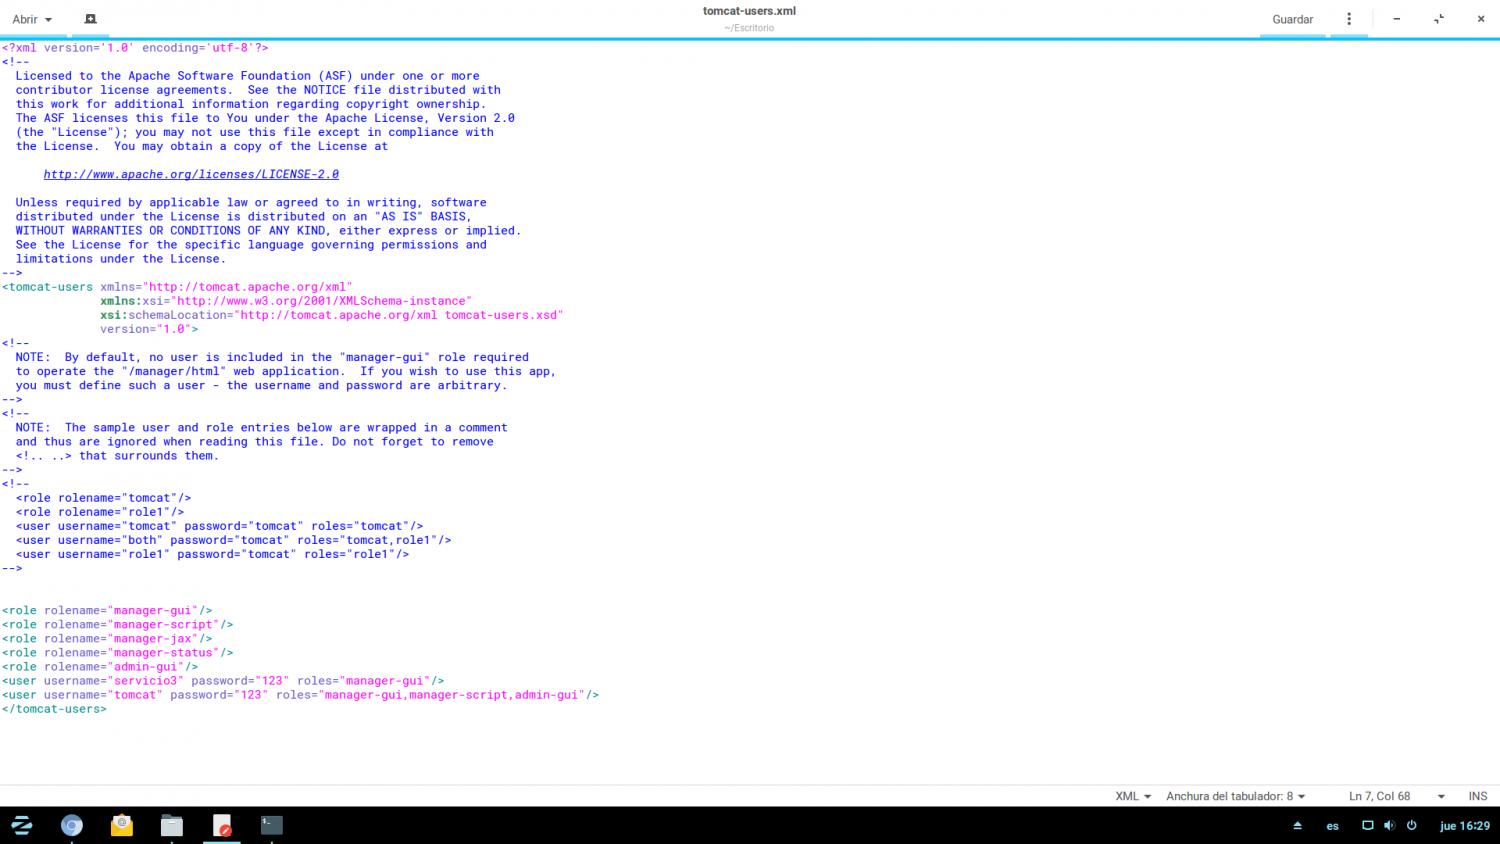Expand the recent files arrow beside Abrir
This screenshot has height=844, width=1500.
(x=48, y=20)
